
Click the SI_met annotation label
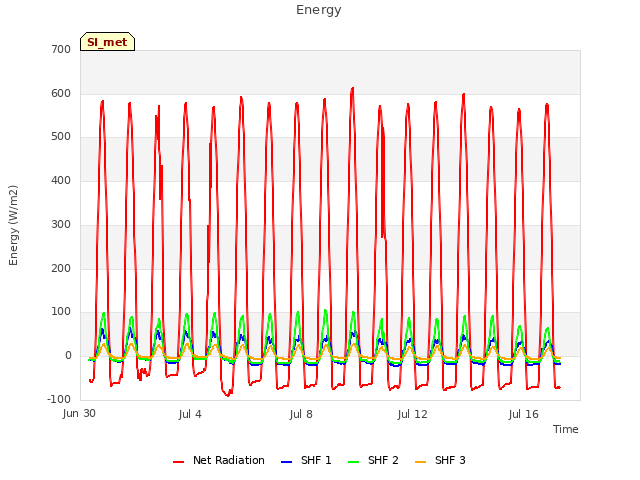[107, 42]
